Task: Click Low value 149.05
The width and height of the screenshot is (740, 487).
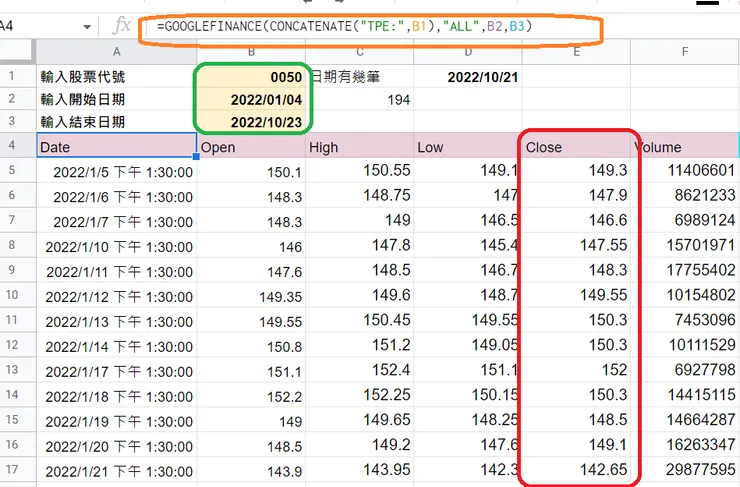Action: click(468, 345)
